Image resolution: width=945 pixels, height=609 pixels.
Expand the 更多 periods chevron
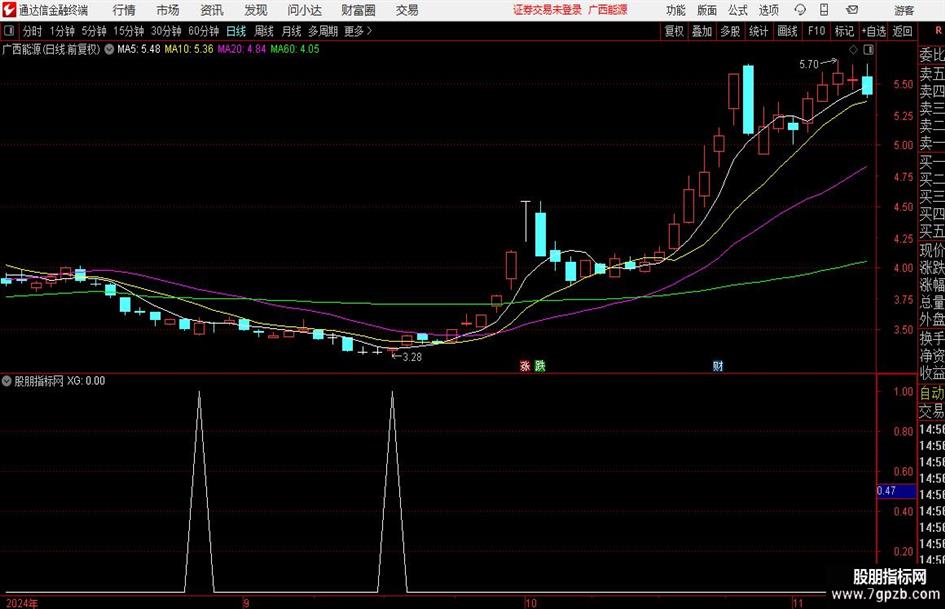[369, 31]
